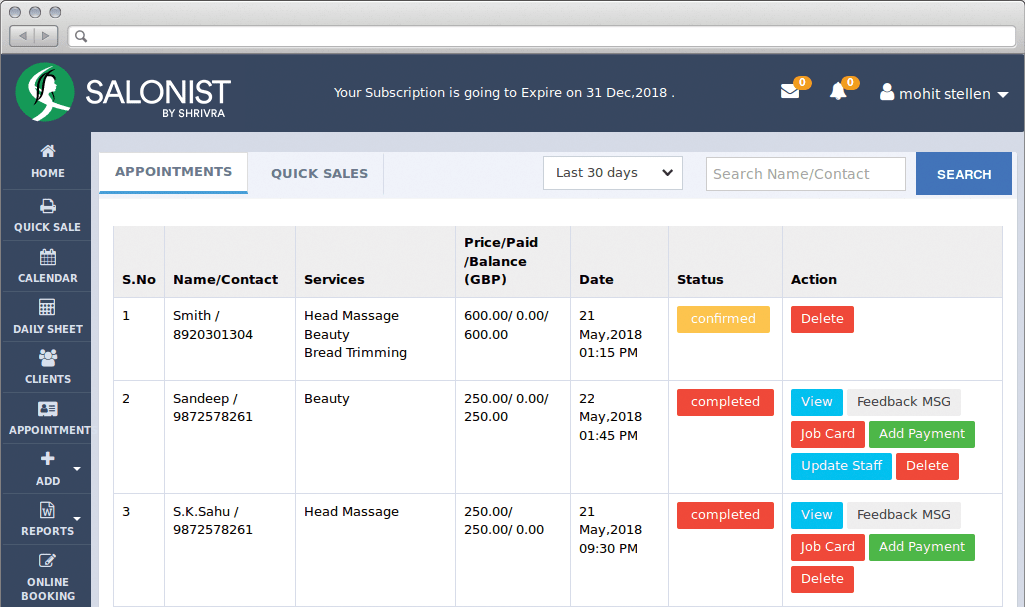Screen dimensions: 1025x607
Task: Click the blue SEARCH button
Action: tap(964, 174)
